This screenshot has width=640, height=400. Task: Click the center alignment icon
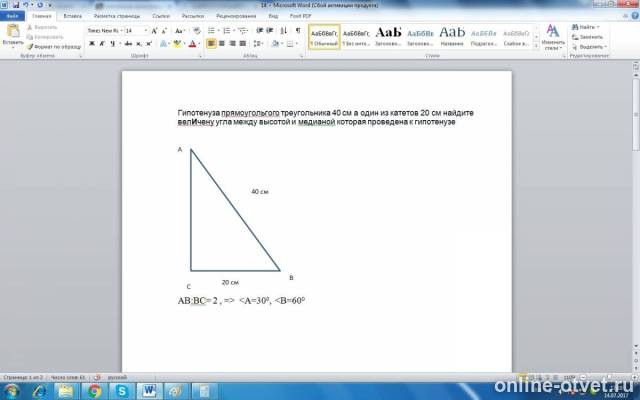(222, 44)
